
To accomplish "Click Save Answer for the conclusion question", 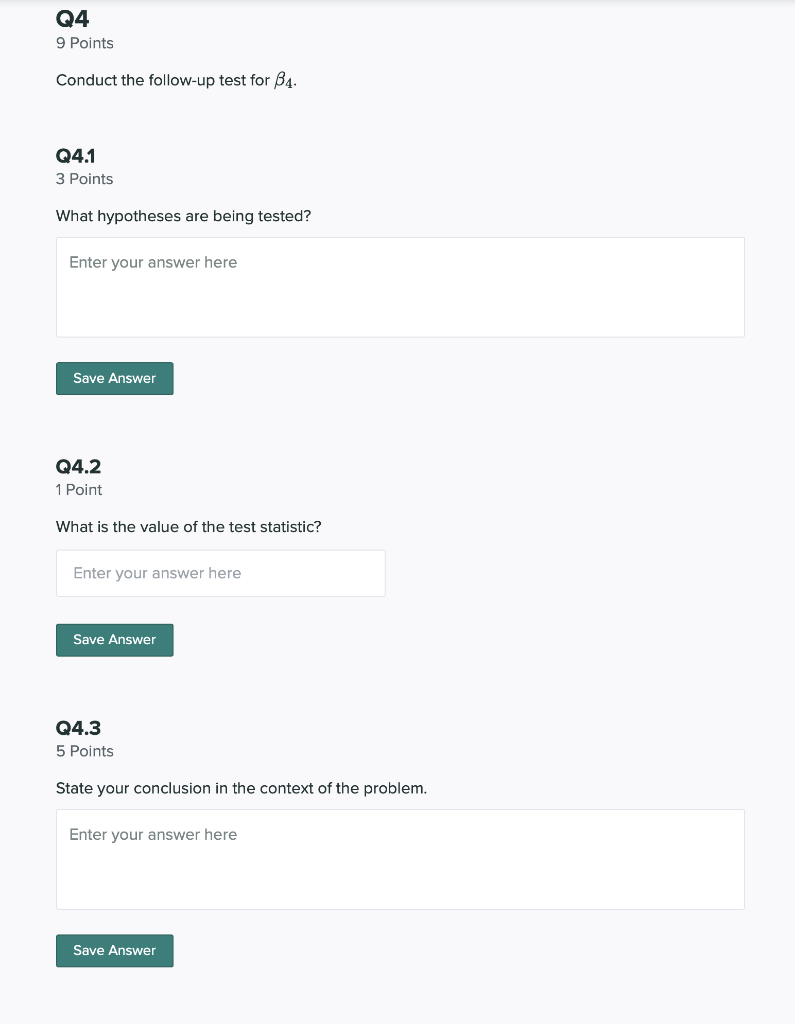I will pyautogui.click(x=114, y=950).
